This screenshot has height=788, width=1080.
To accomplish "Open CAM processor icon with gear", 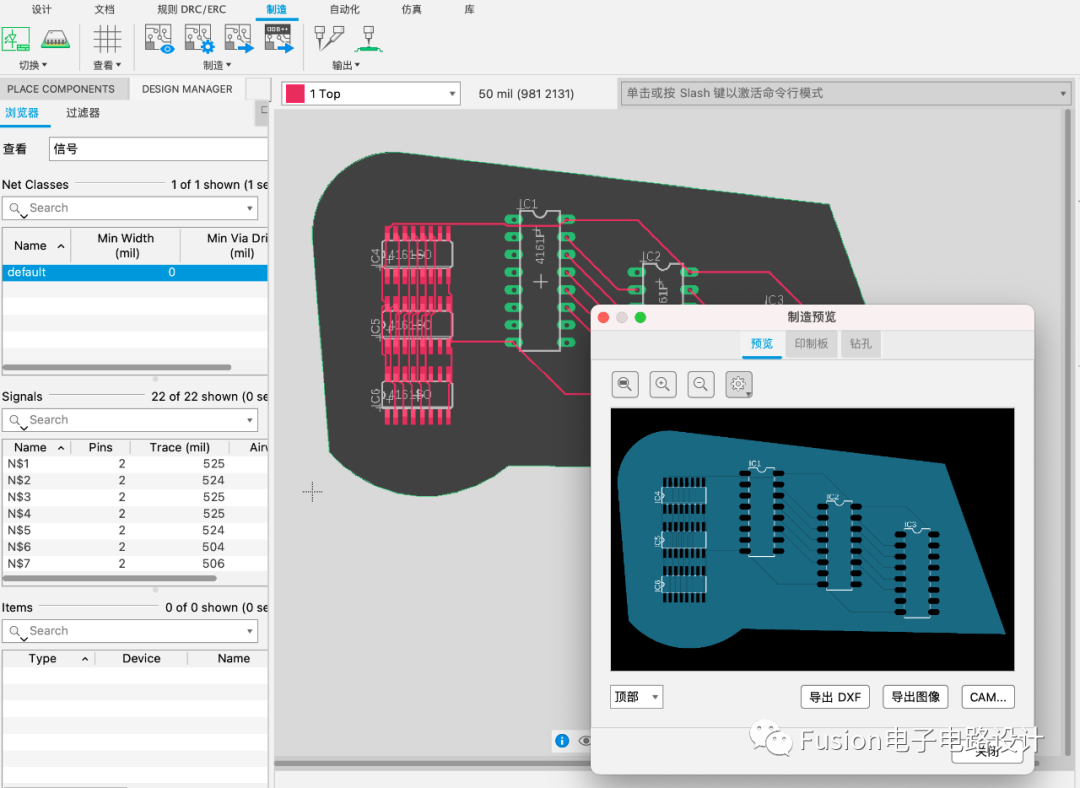I will point(199,39).
